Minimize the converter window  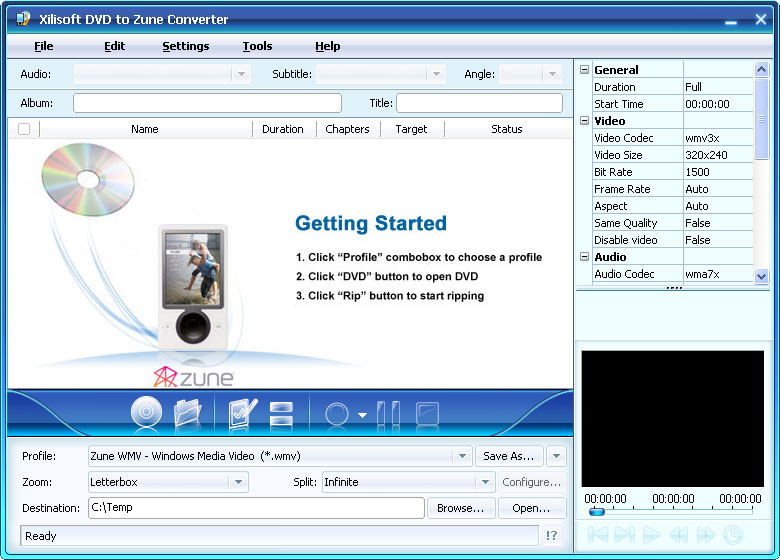731,20
